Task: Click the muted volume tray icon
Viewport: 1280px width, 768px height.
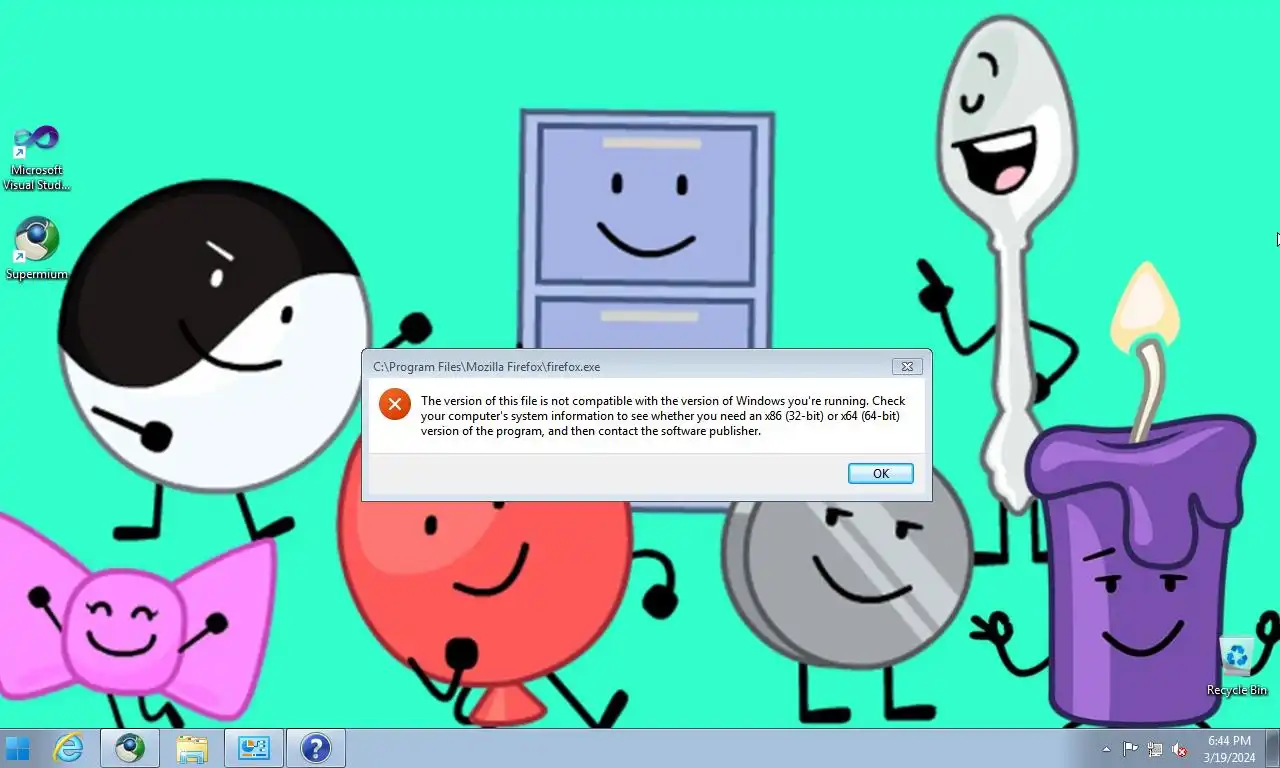Action: pyautogui.click(x=1179, y=749)
